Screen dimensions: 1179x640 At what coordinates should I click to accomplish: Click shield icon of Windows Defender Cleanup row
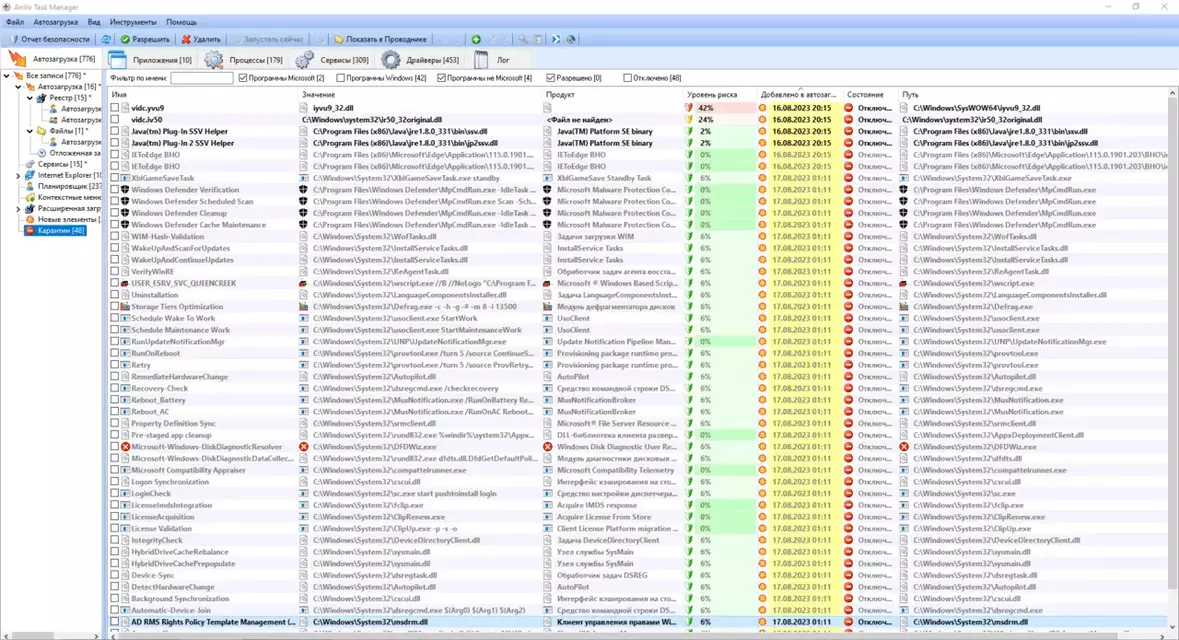(x=126, y=213)
